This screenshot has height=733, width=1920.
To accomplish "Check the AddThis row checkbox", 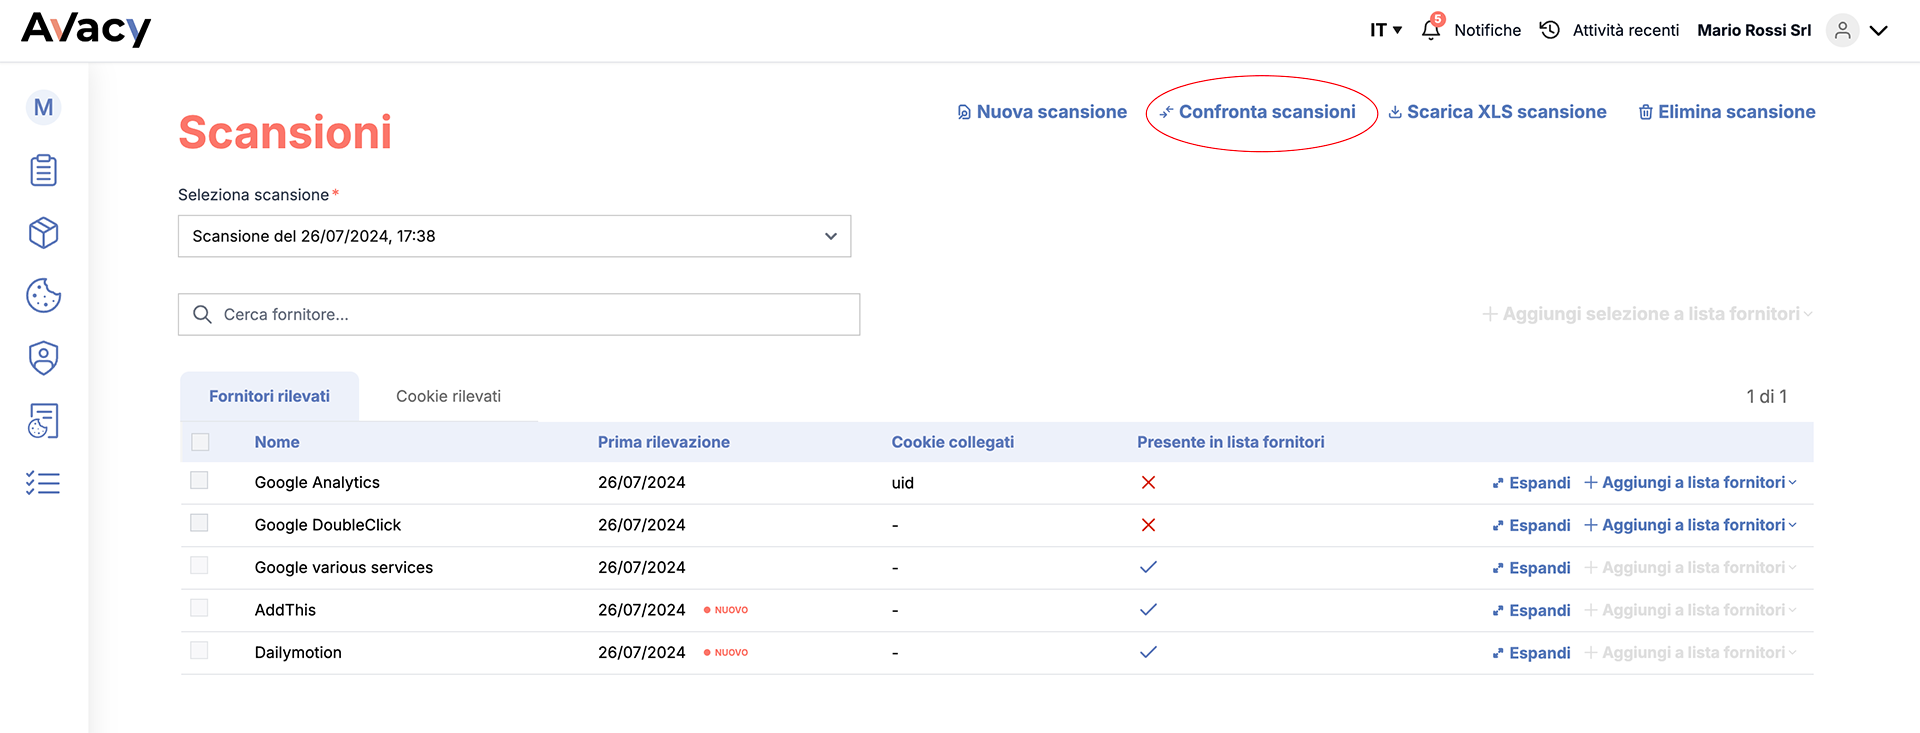I will click(x=199, y=608).
